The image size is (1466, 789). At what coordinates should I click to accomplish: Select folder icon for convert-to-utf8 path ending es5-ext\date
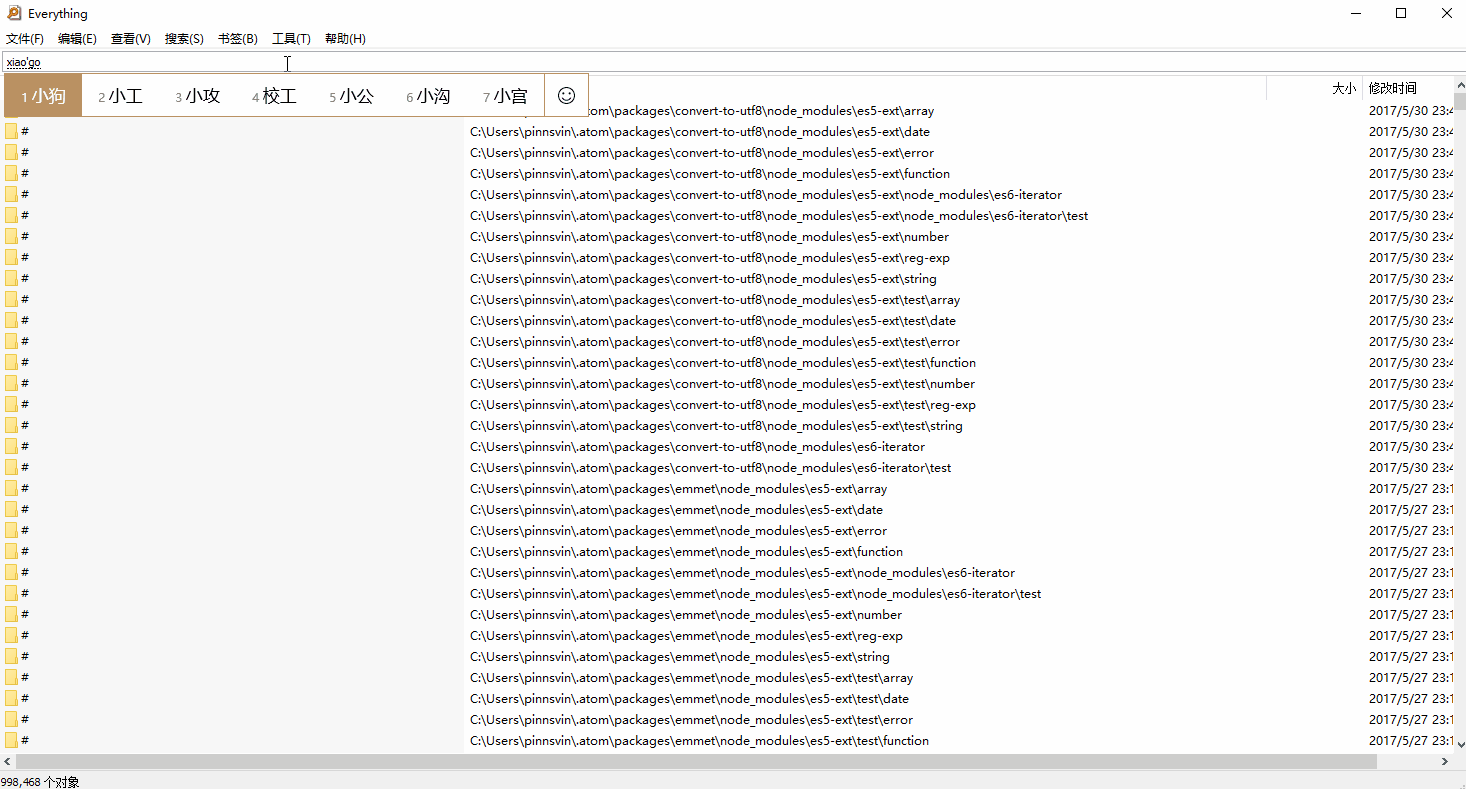click(x=11, y=132)
